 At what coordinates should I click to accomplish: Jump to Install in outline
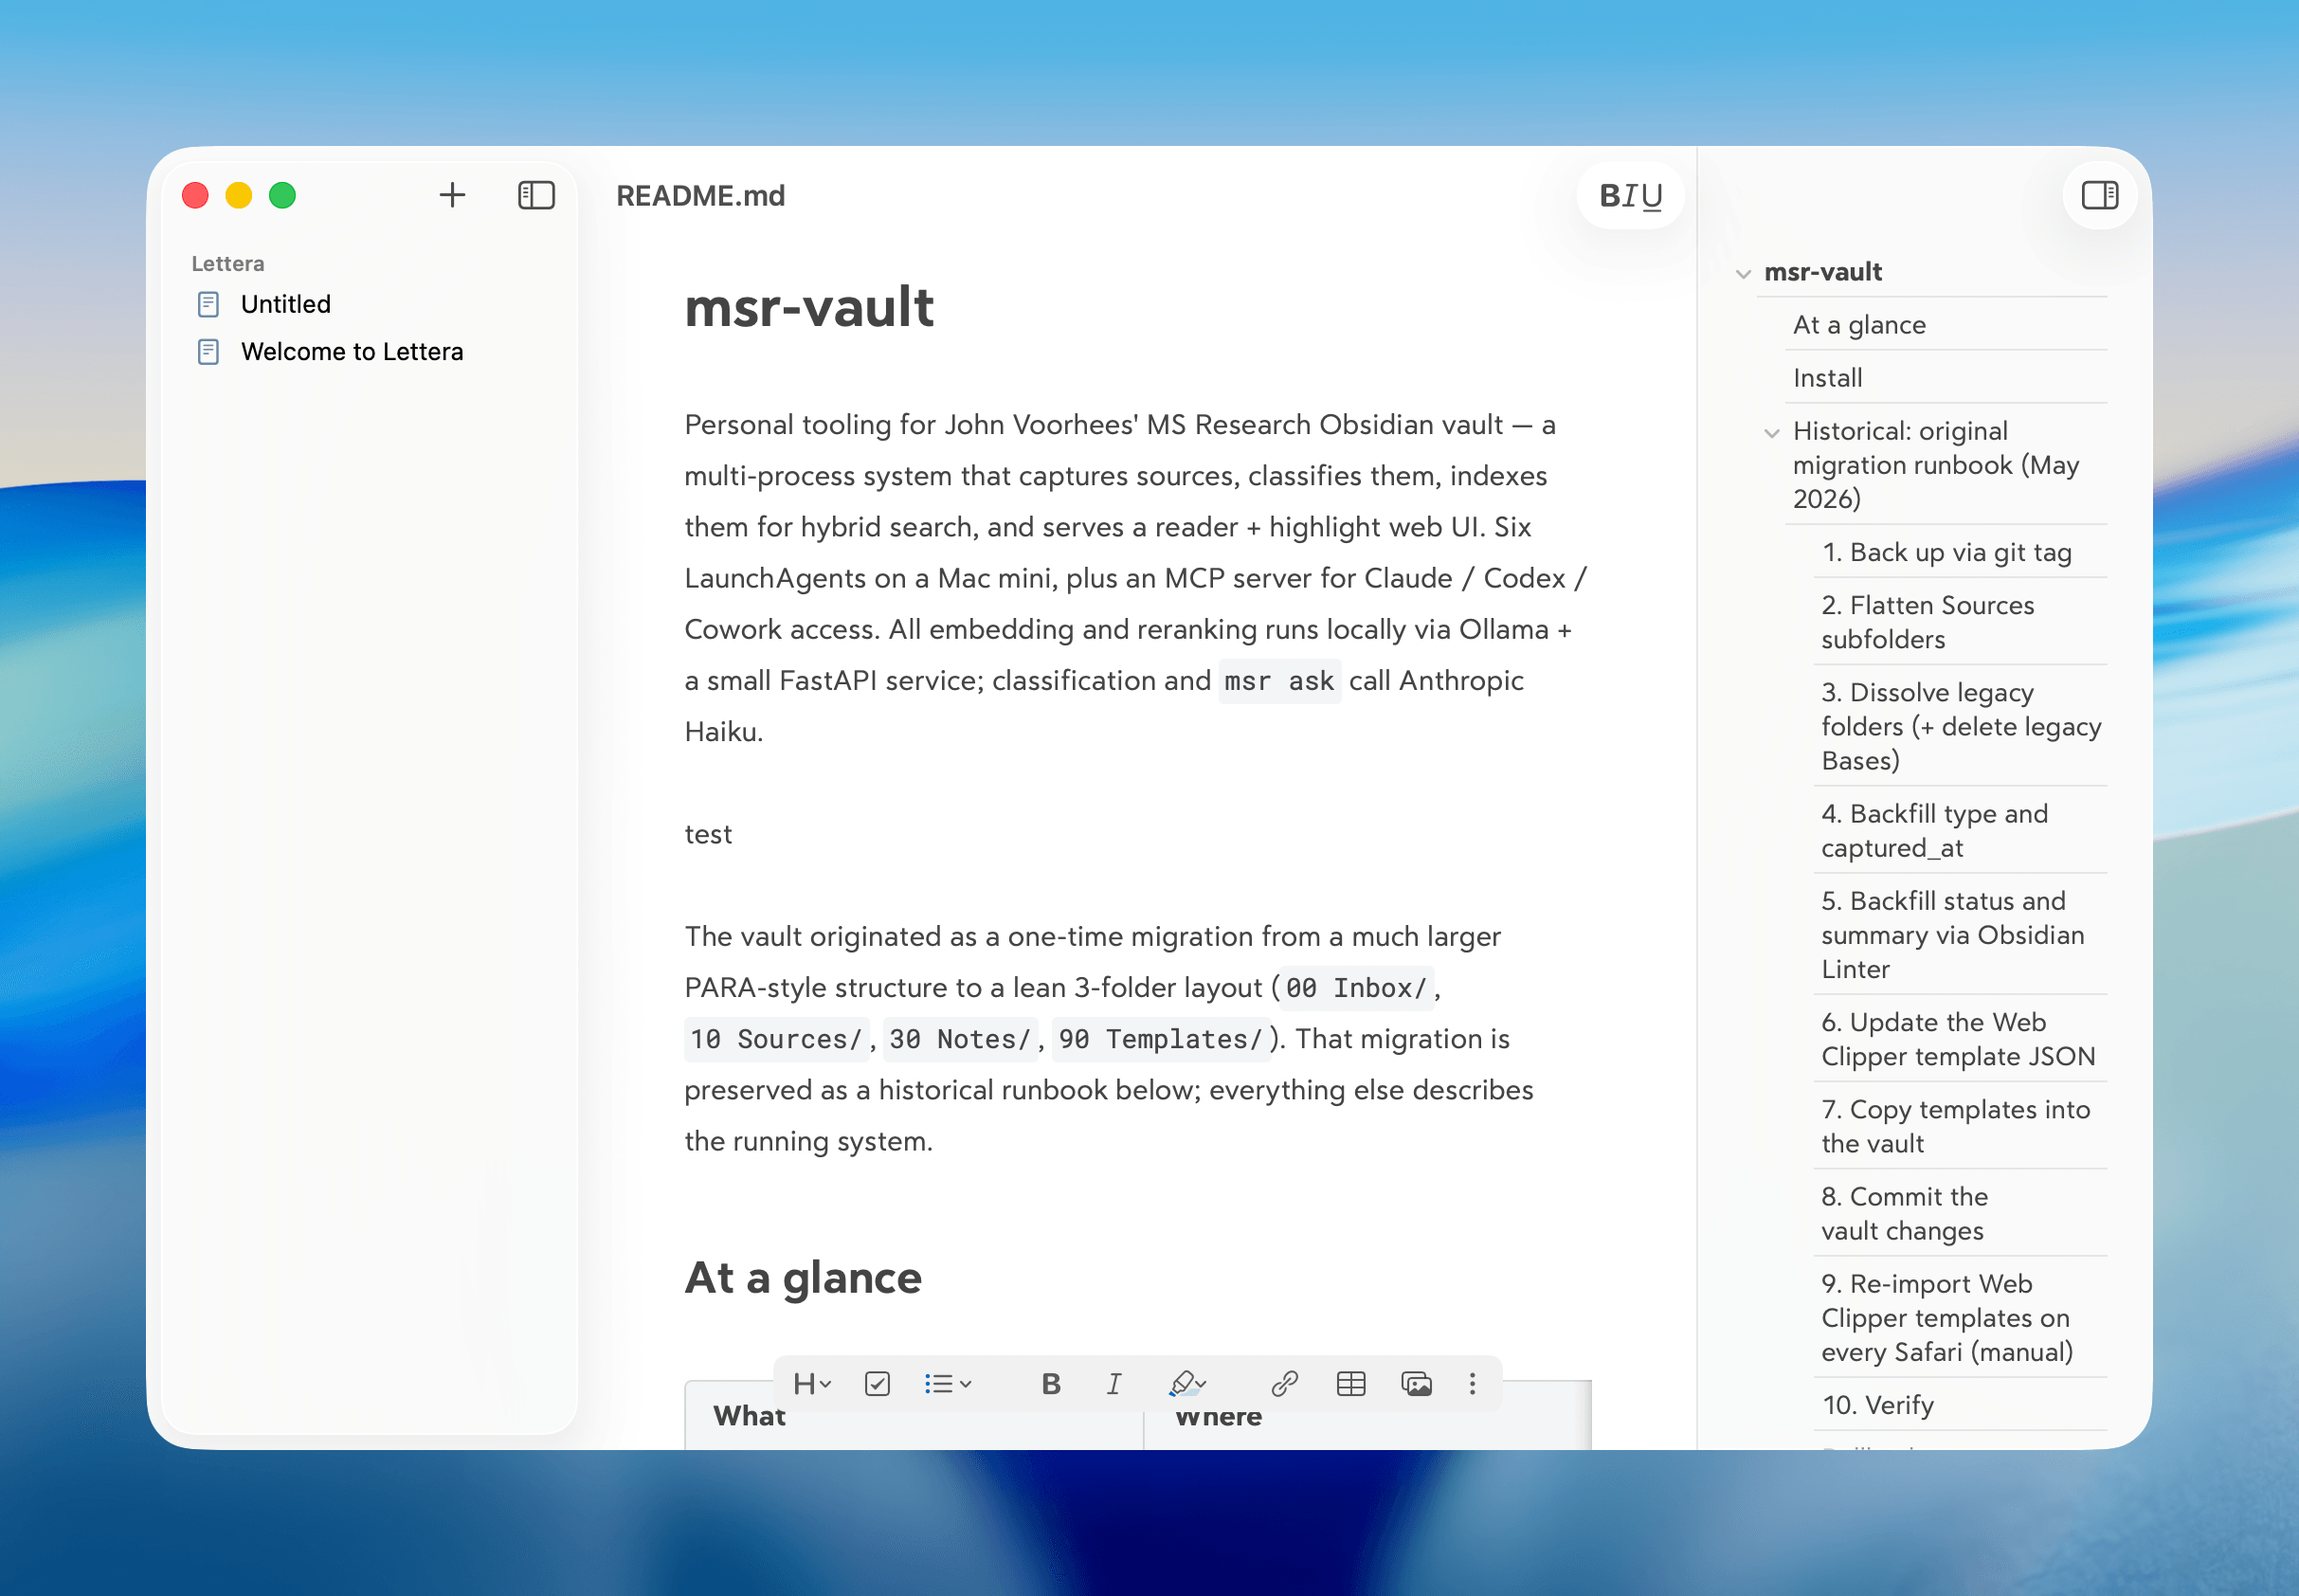(1827, 378)
